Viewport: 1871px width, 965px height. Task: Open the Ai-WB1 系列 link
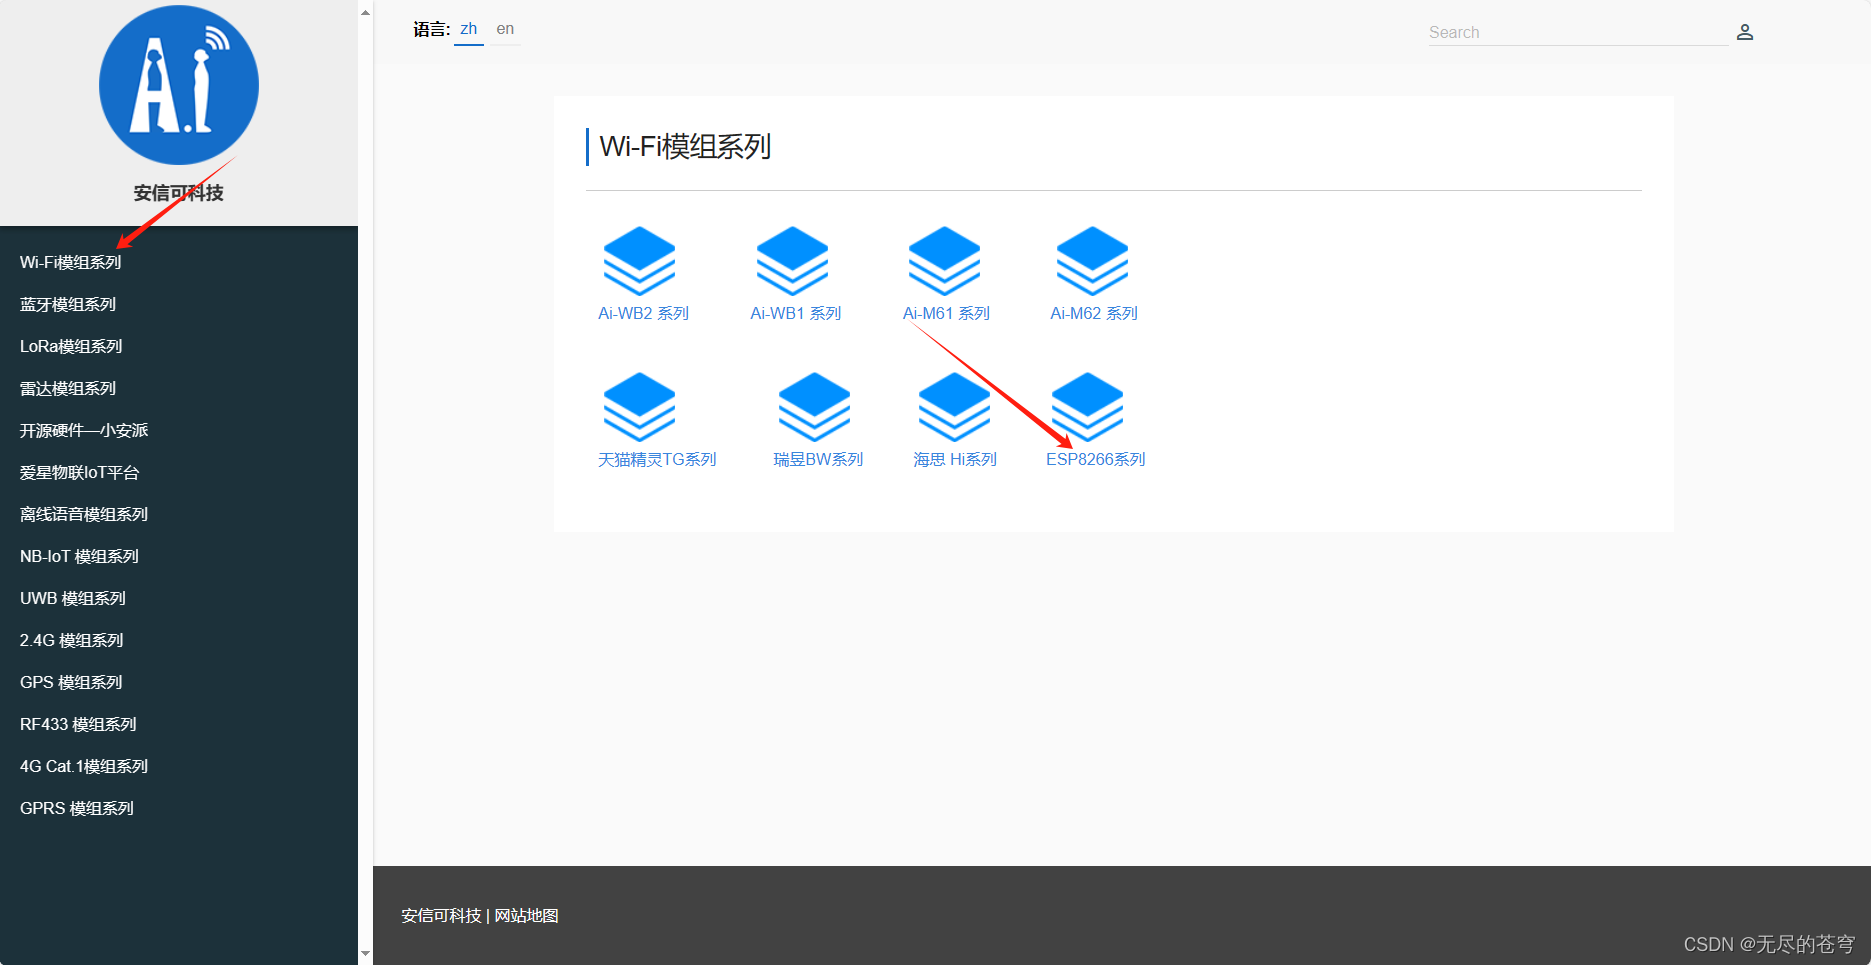(796, 313)
